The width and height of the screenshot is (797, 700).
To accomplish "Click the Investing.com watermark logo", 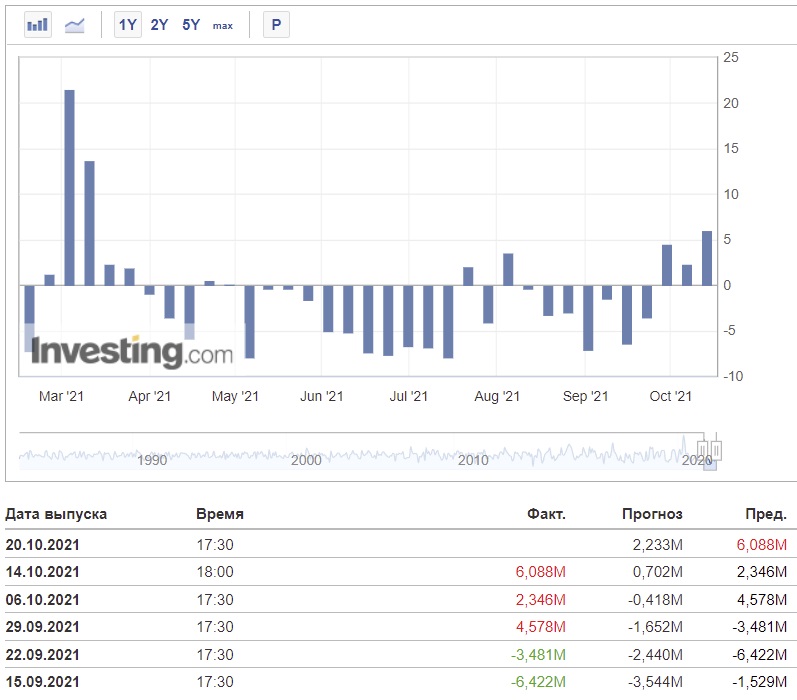I will pyautogui.click(x=132, y=351).
